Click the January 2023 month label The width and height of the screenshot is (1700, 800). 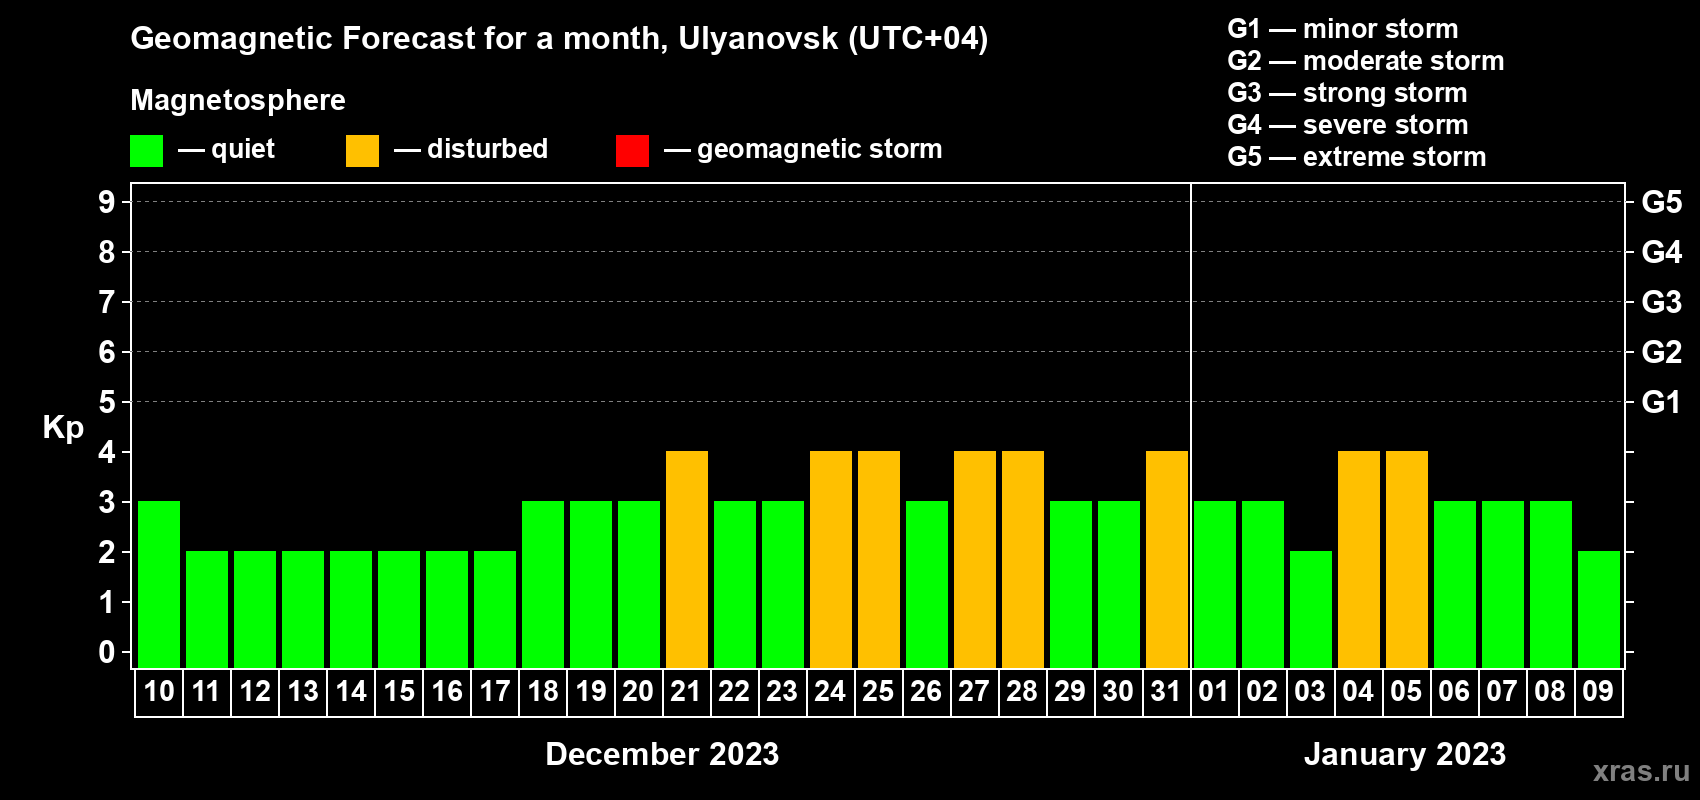[x=1405, y=754]
